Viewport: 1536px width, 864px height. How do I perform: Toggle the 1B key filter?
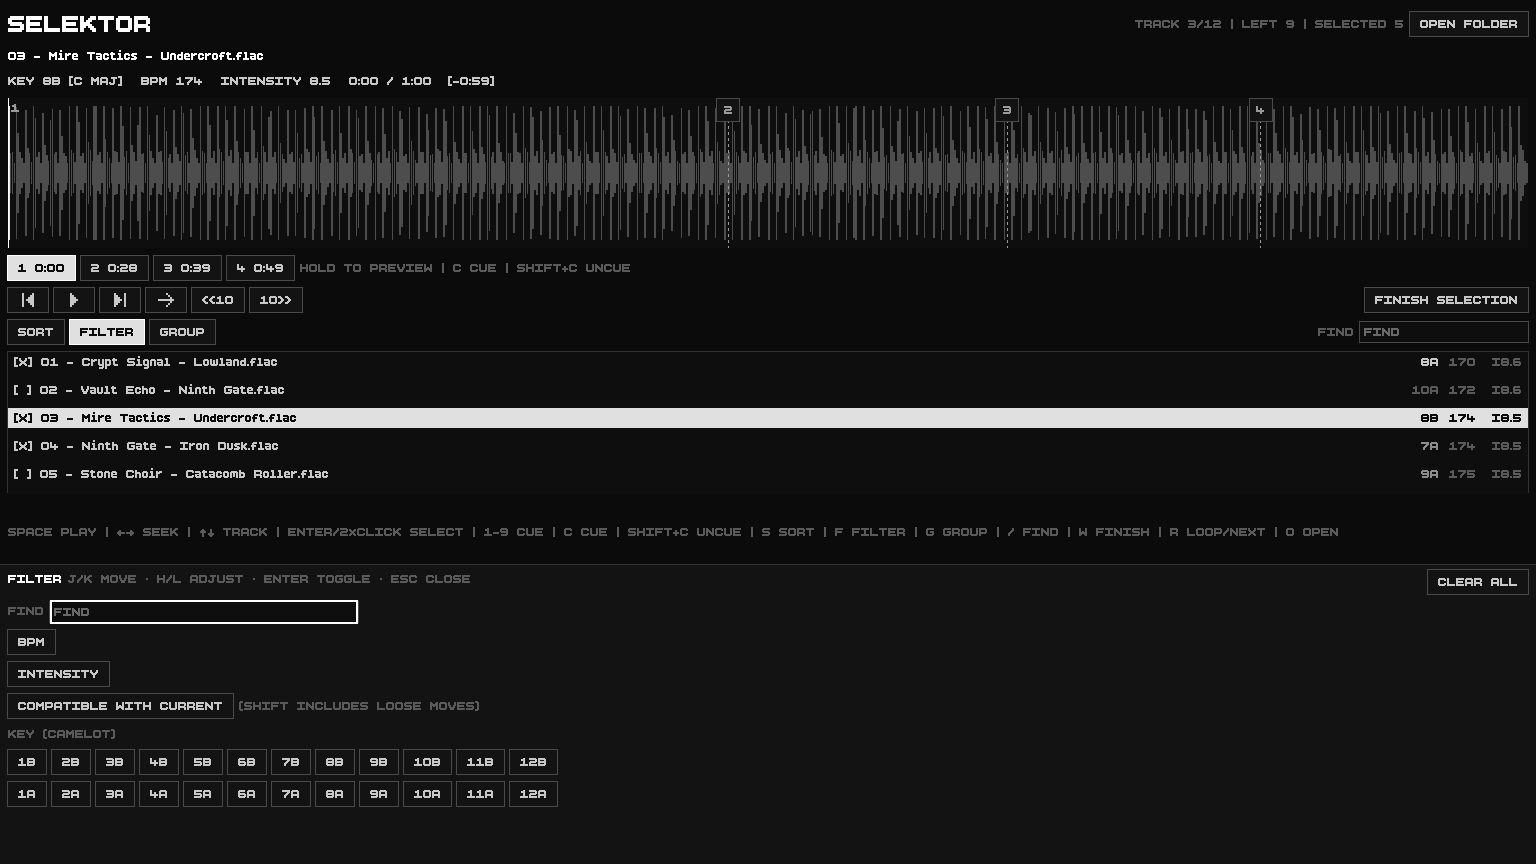point(26,762)
